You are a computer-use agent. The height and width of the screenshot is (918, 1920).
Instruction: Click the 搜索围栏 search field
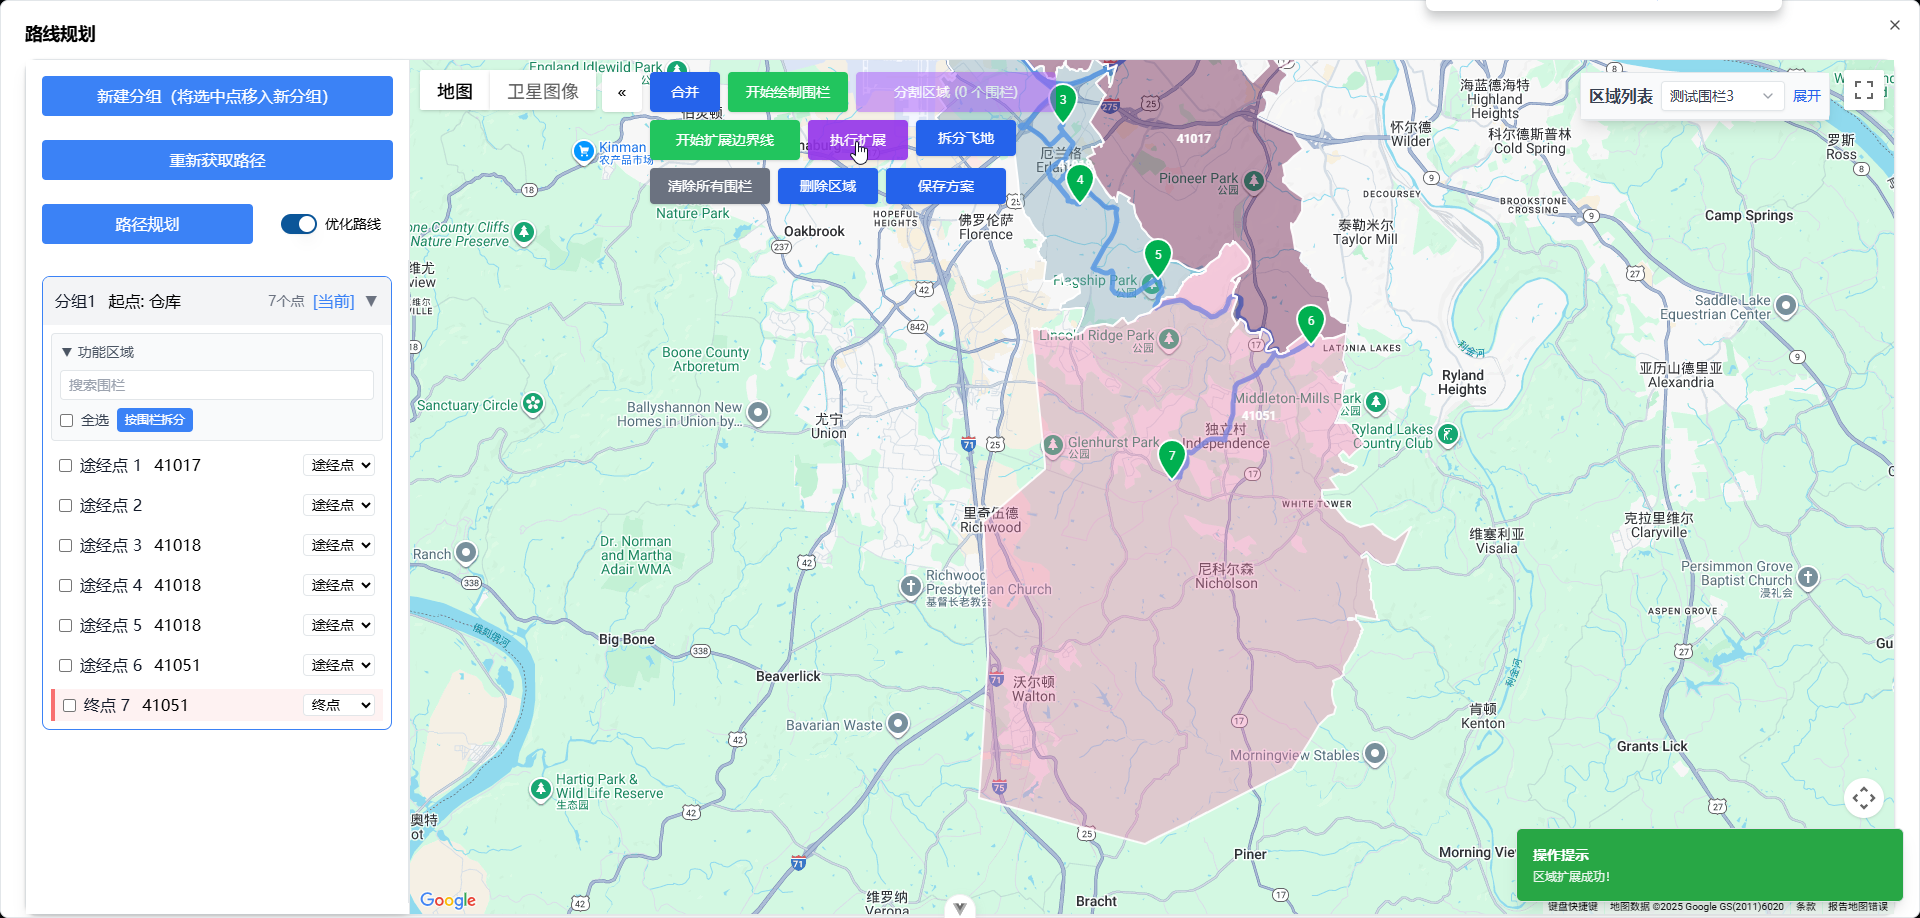[x=217, y=385]
